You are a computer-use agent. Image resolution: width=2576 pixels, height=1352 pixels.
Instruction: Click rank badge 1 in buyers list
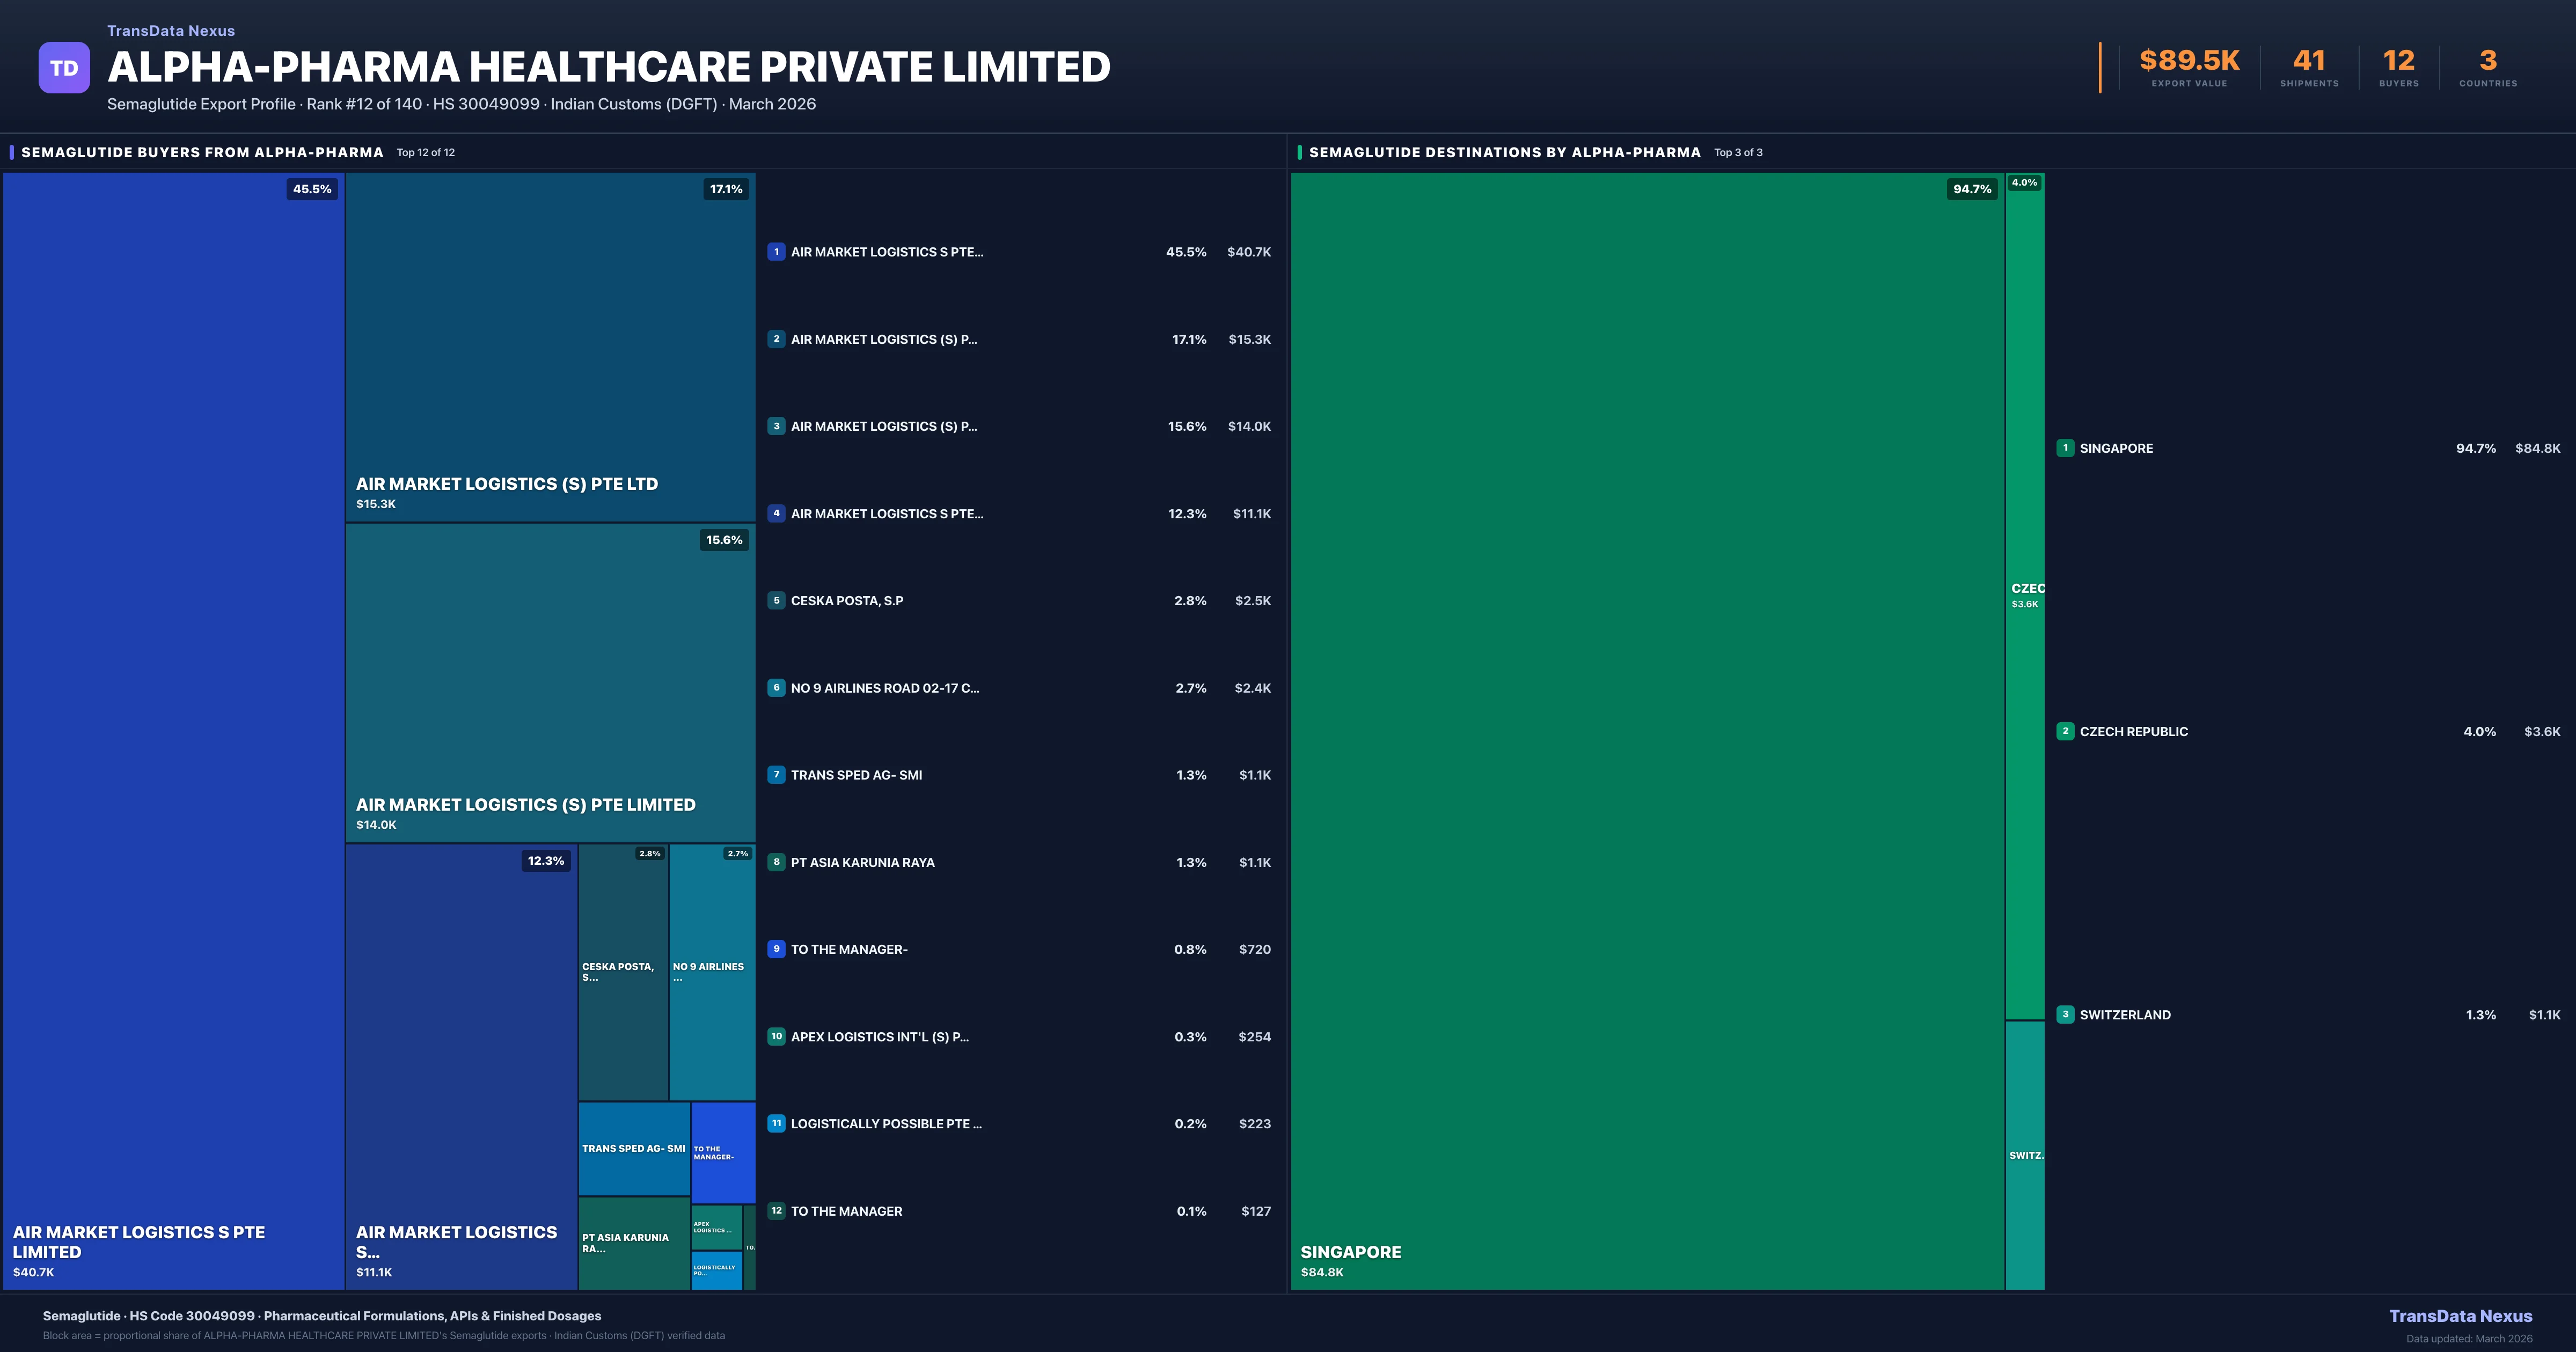point(776,252)
